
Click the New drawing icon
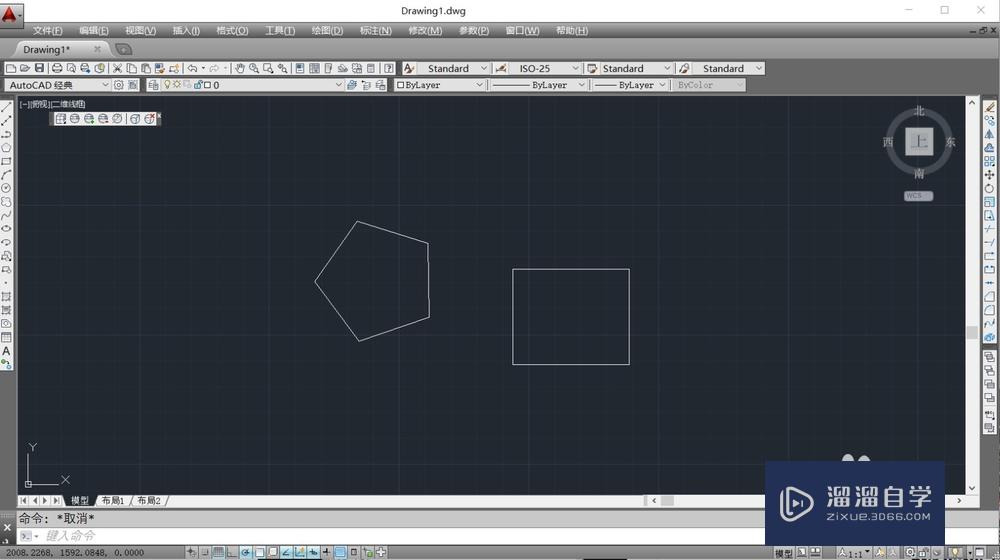[11, 68]
